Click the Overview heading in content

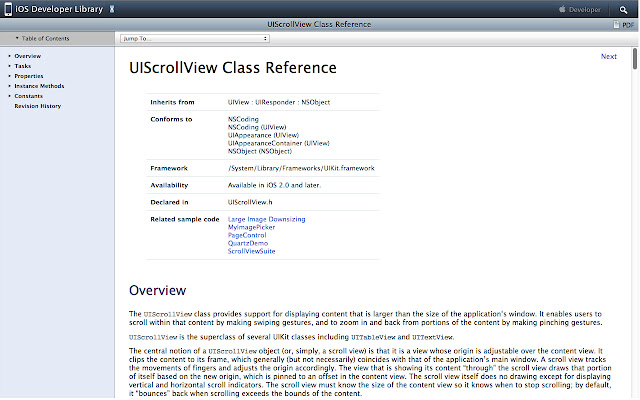(x=158, y=290)
